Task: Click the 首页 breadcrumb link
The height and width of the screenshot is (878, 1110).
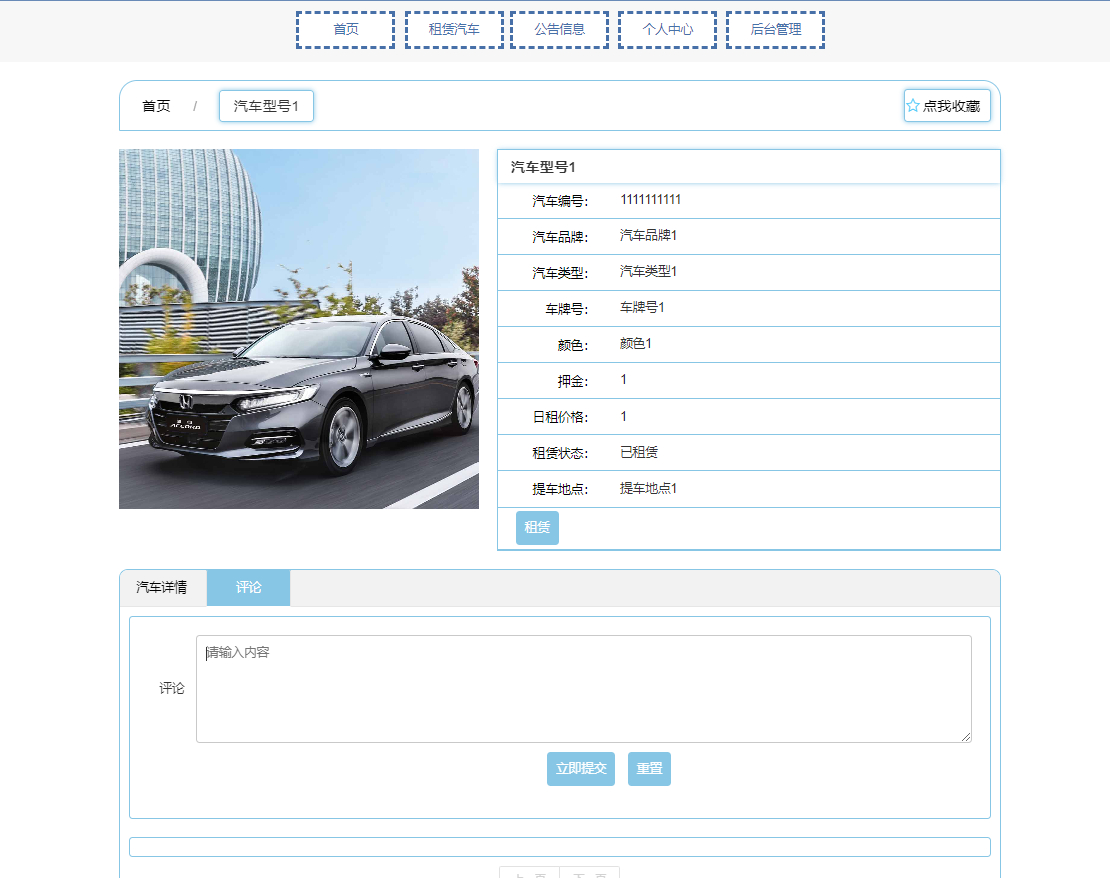Action: coord(156,106)
